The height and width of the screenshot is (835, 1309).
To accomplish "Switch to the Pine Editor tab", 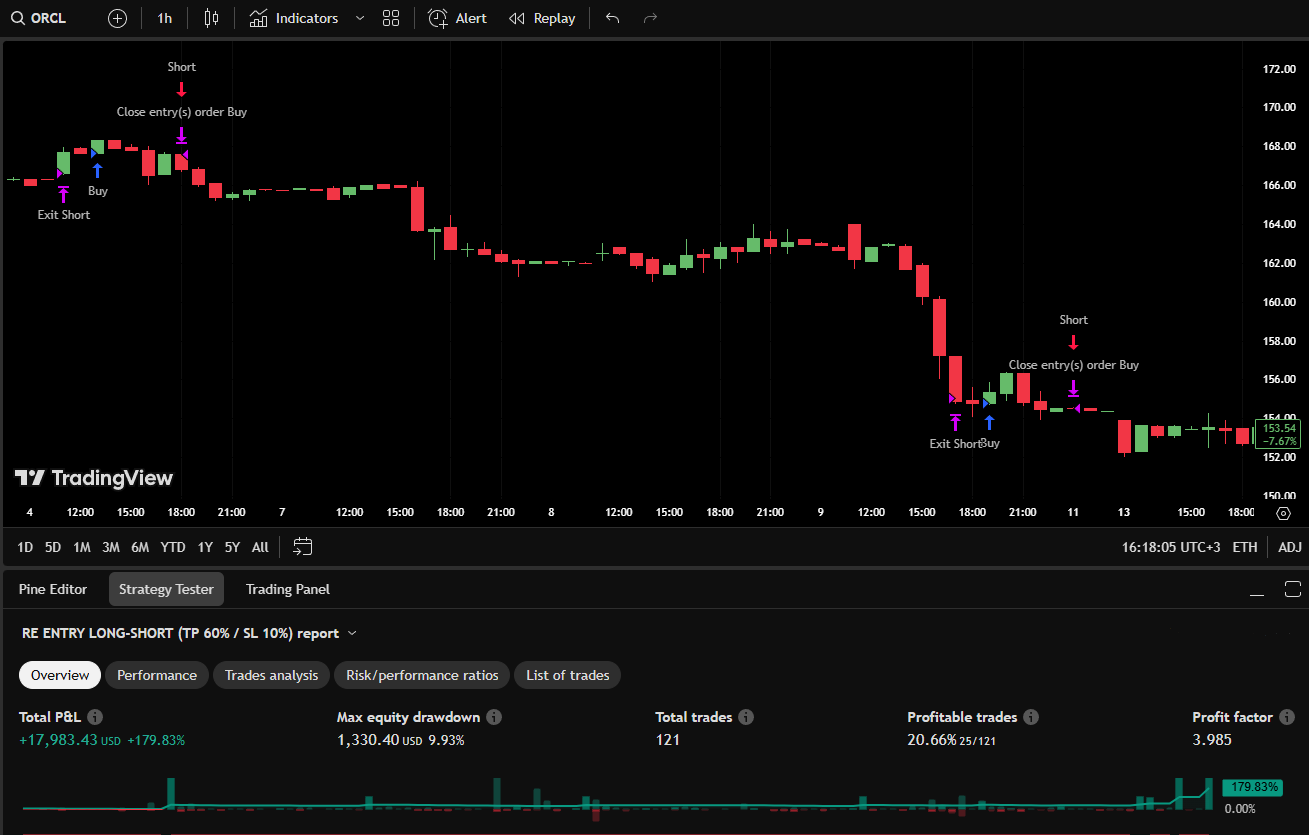I will [x=53, y=589].
